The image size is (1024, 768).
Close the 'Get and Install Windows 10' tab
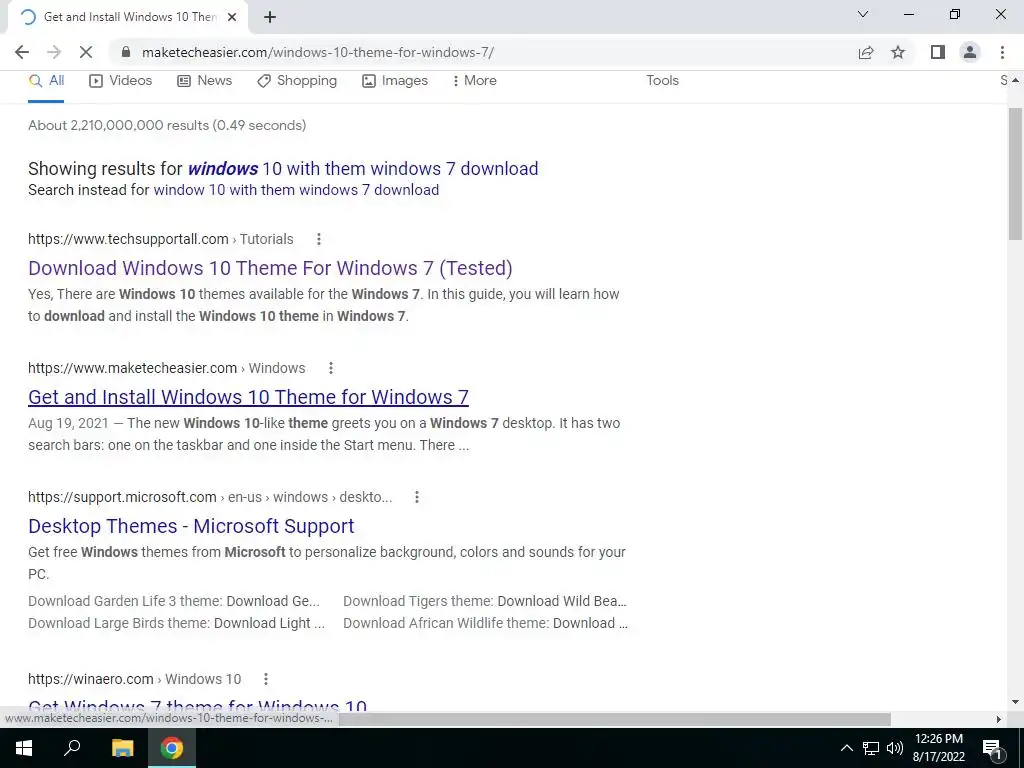coord(232,17)
